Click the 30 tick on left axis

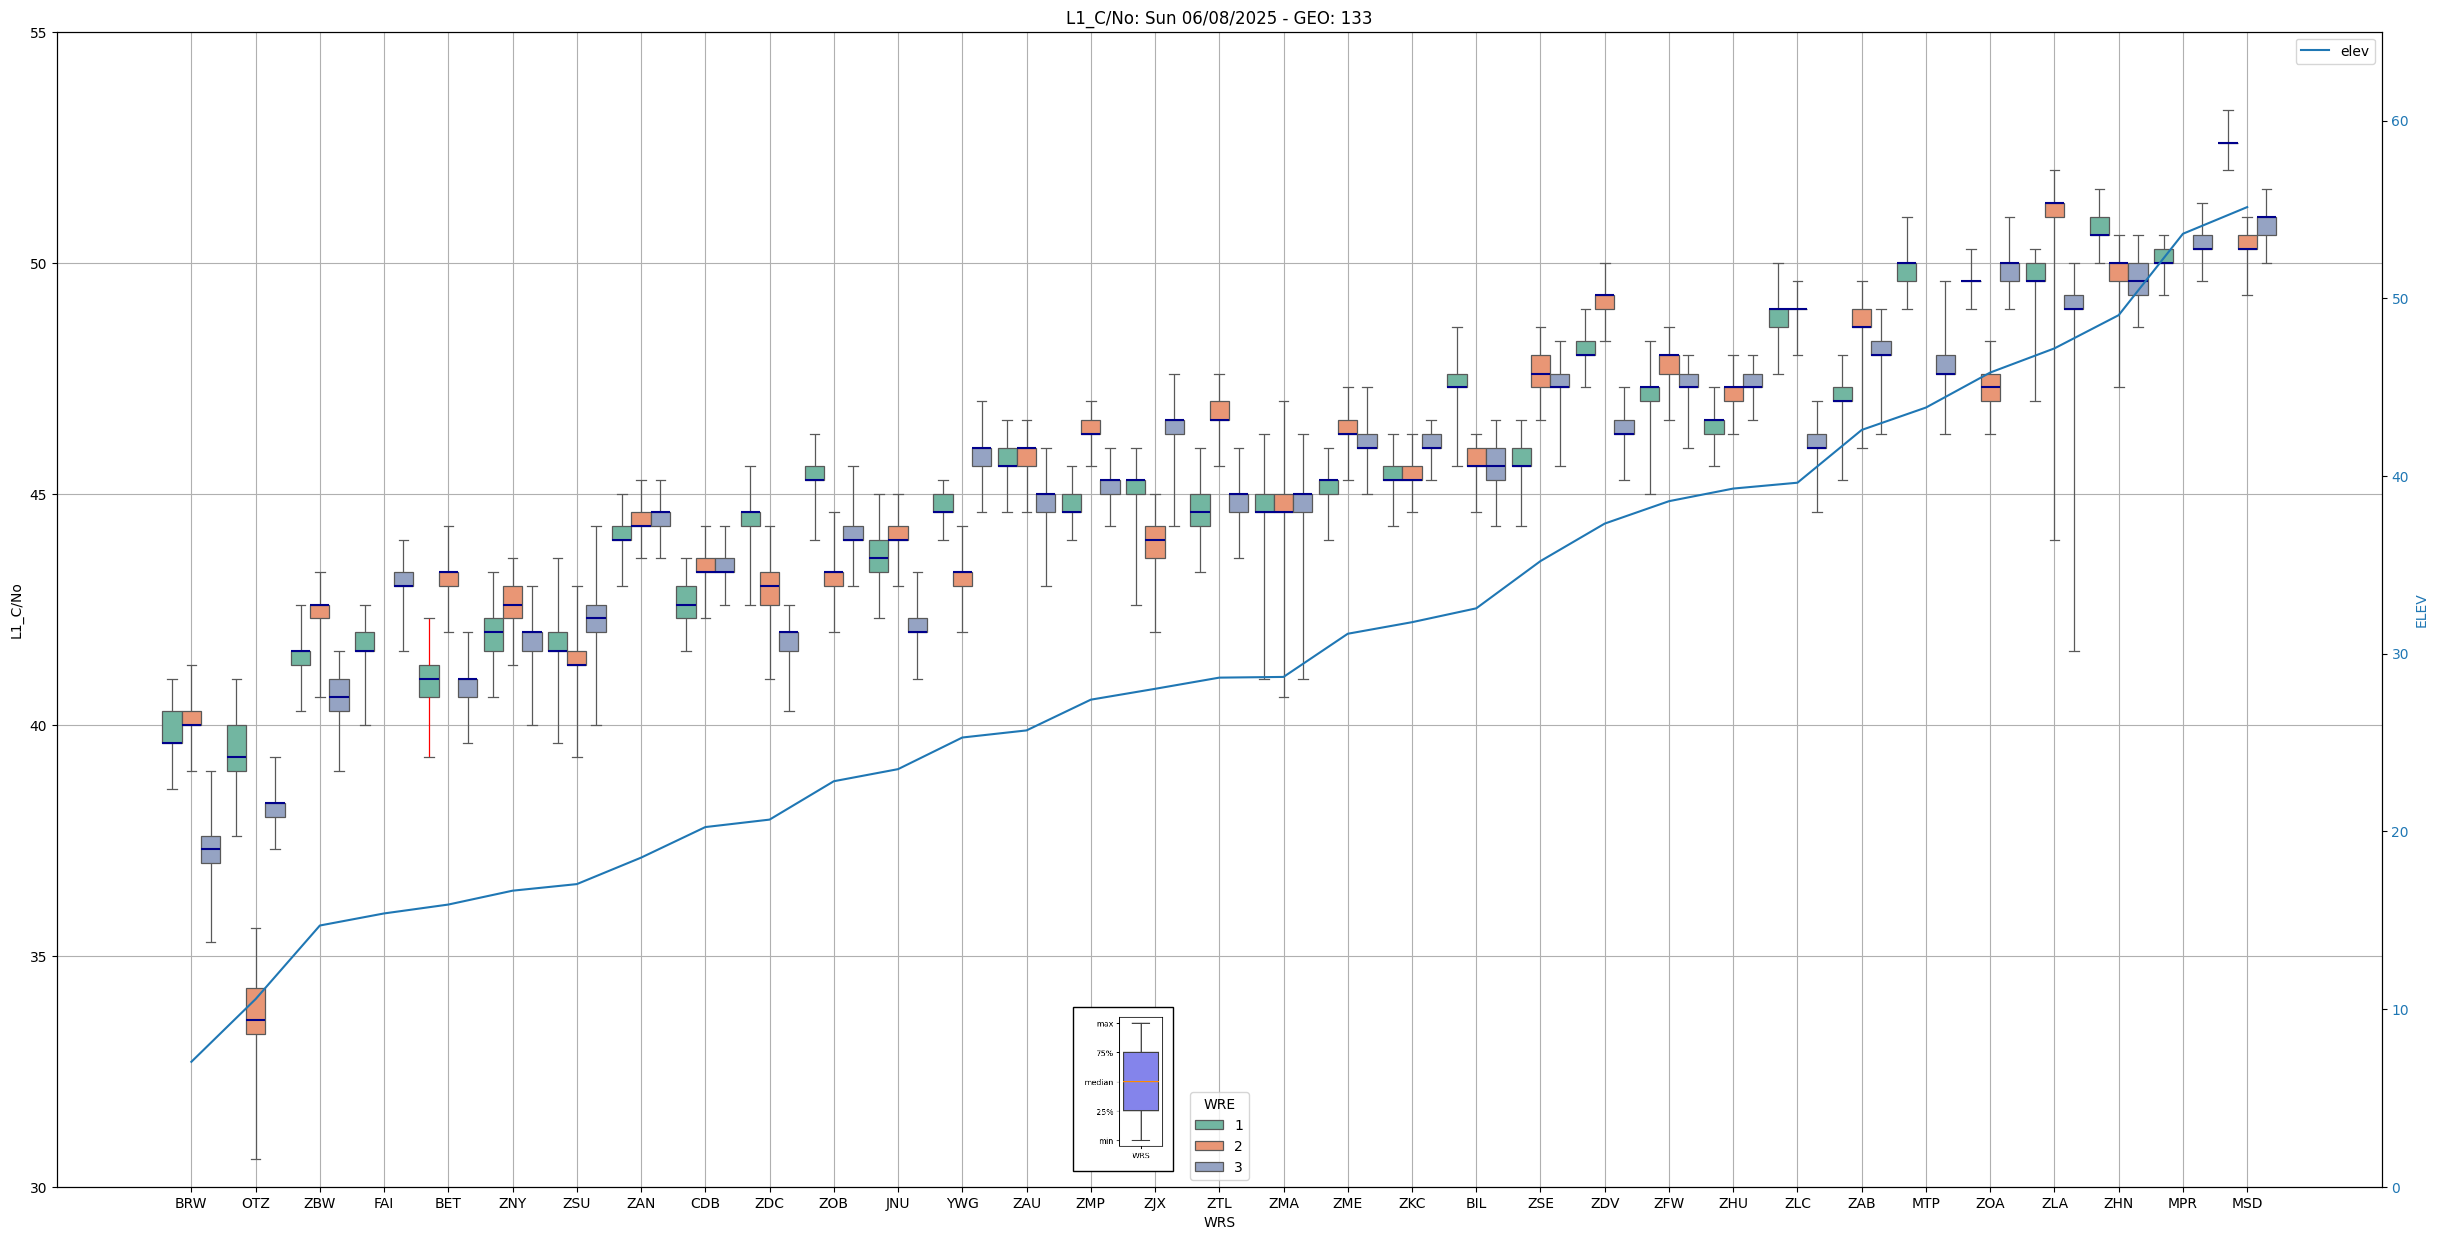39,1187
